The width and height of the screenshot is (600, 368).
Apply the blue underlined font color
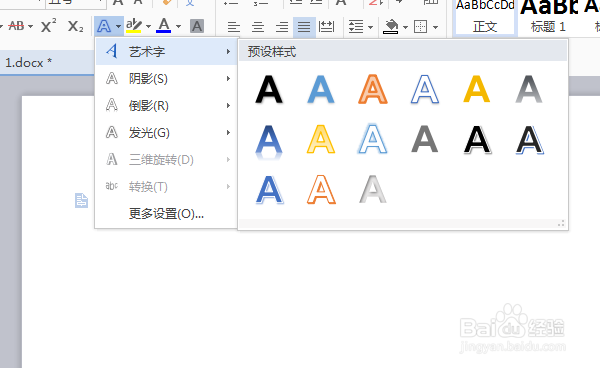coord(164,26)
